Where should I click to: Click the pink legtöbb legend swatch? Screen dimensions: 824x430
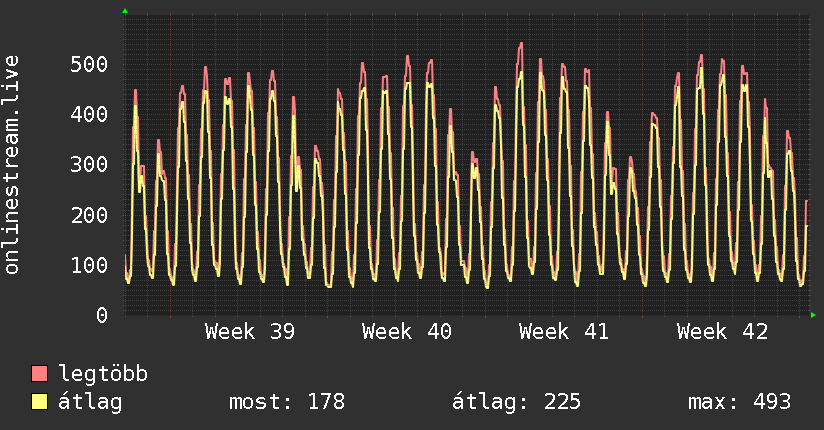[39, 373]
